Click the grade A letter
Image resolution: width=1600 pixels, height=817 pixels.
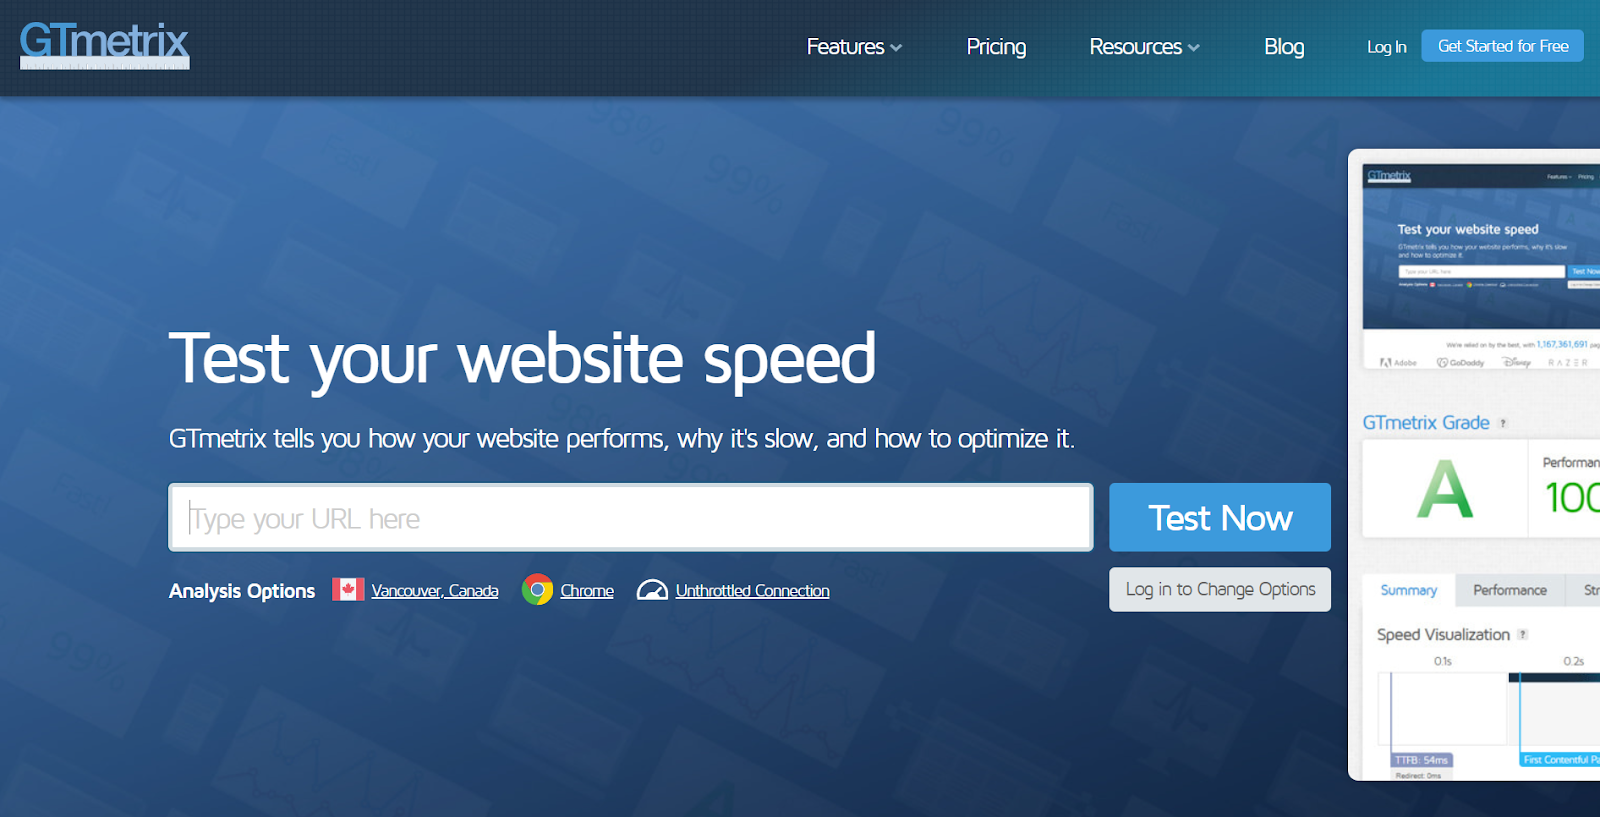pyautogui.click(x=1445, y=489)
